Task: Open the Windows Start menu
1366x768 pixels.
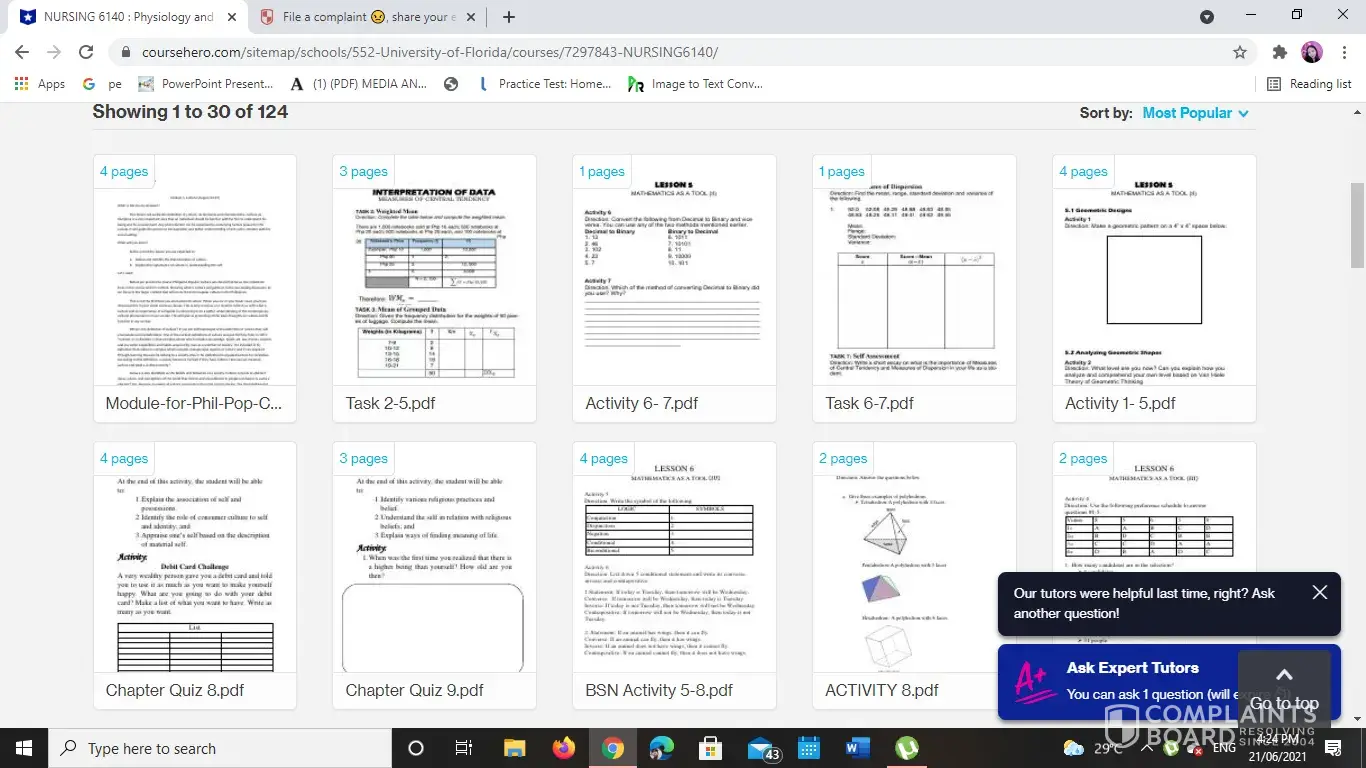Action: [24, 748]
